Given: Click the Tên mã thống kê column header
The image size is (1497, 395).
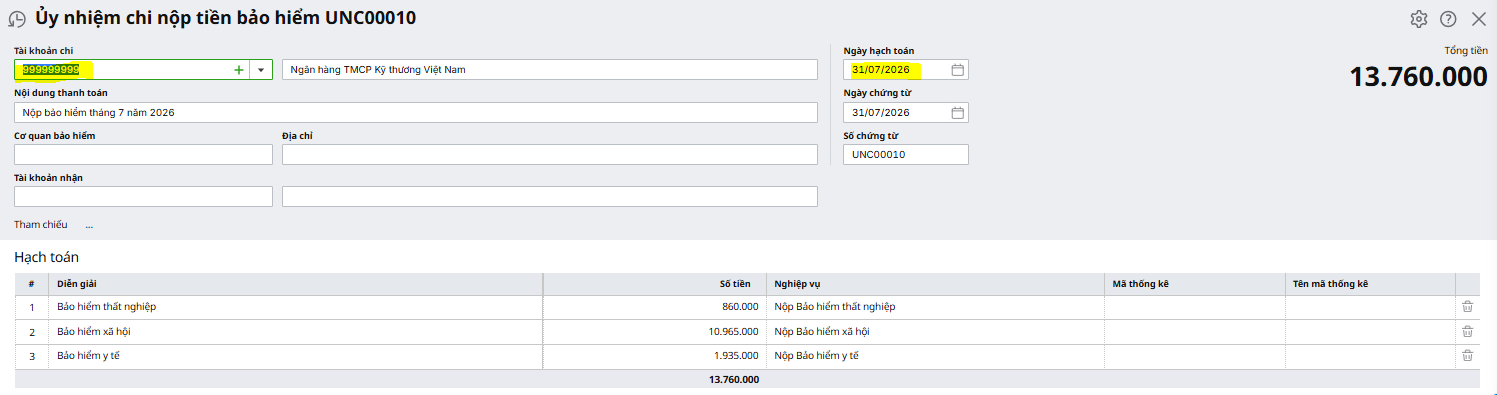Looking at the screenshot, I should pyautogui.click(x=1370, y=284).
